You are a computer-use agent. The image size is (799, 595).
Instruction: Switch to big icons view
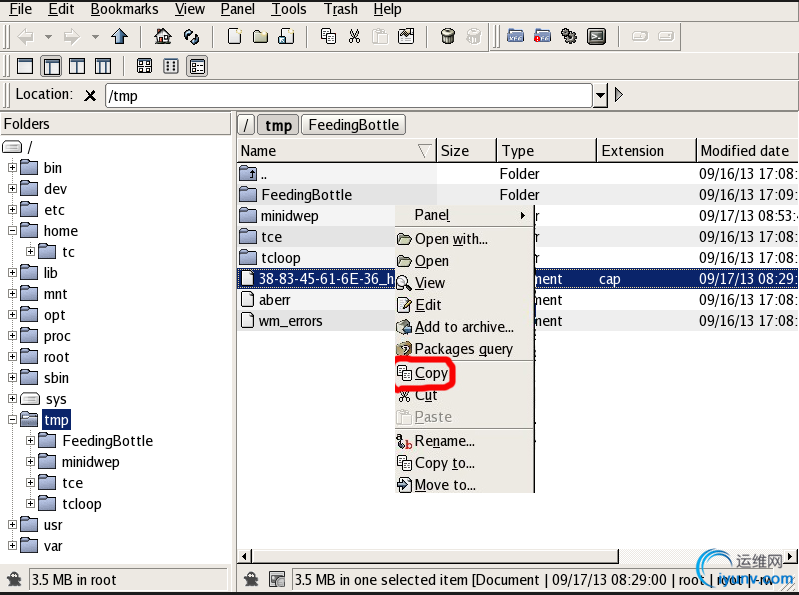pos(145,66)
